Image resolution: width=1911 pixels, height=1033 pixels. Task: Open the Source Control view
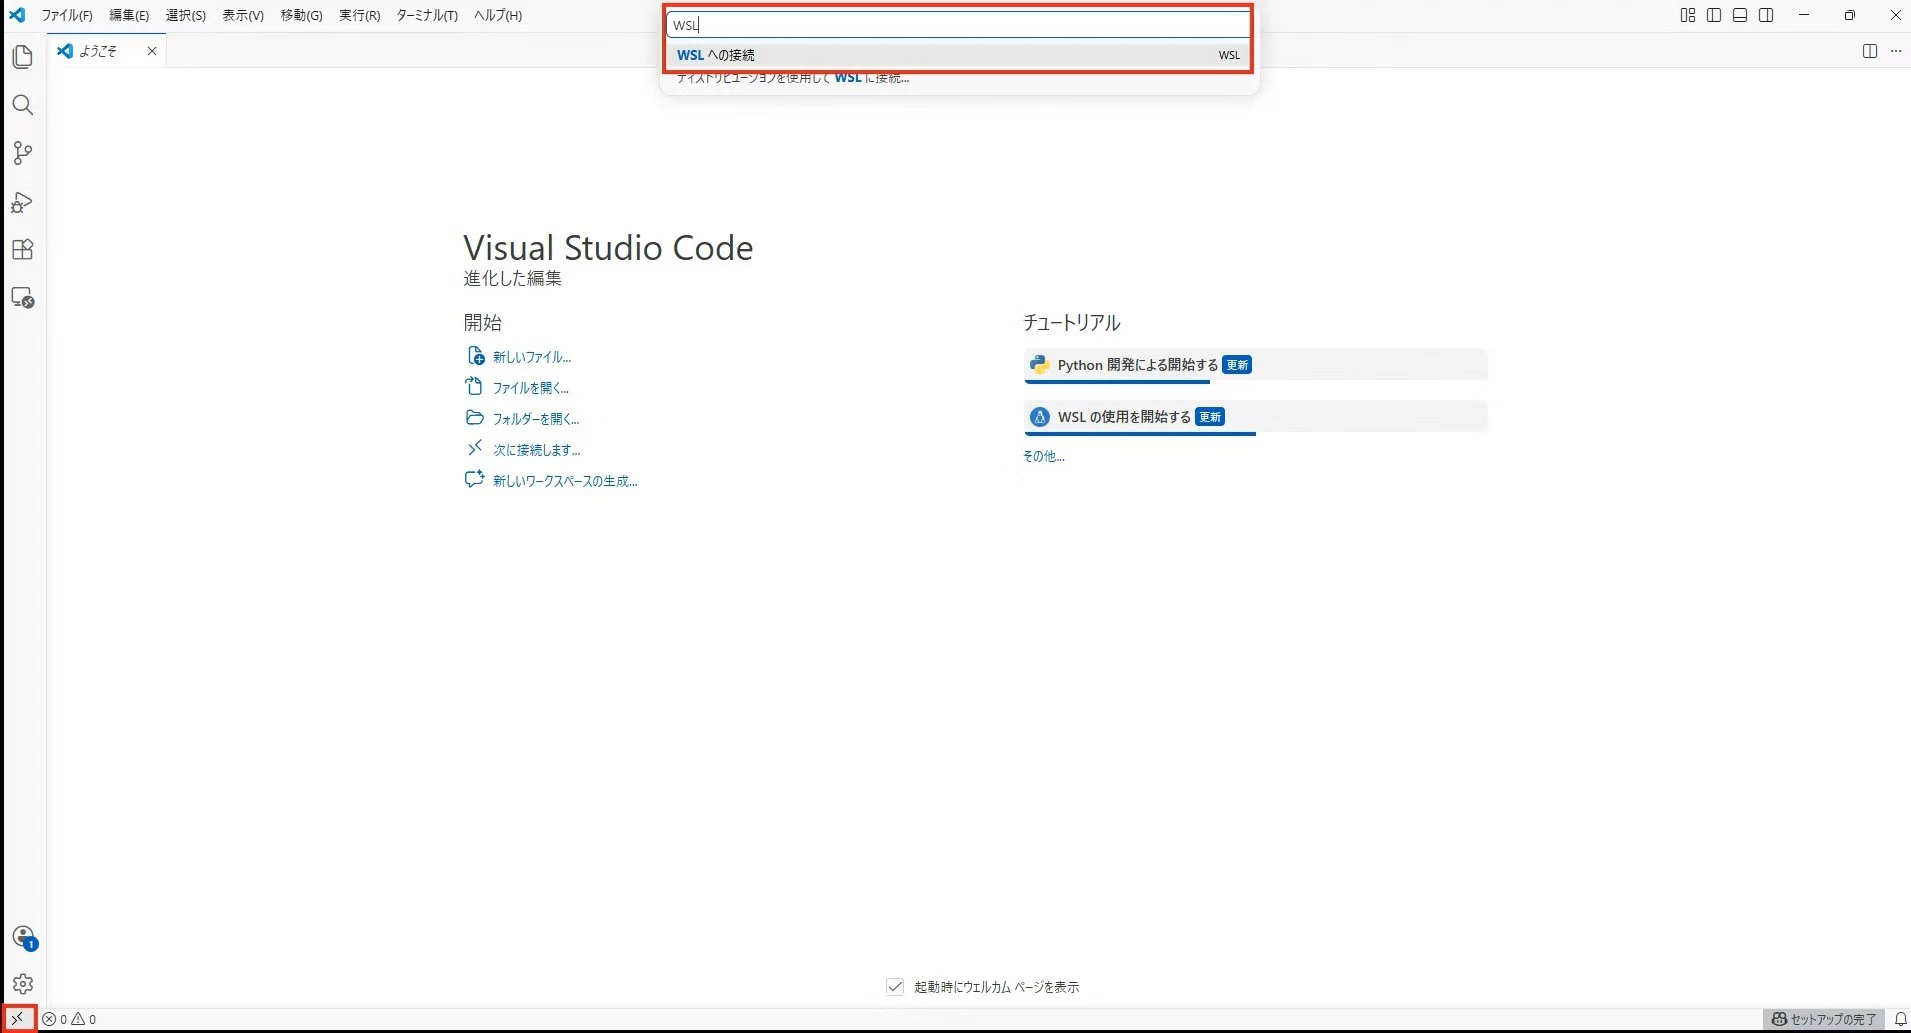tap(22, 153)
